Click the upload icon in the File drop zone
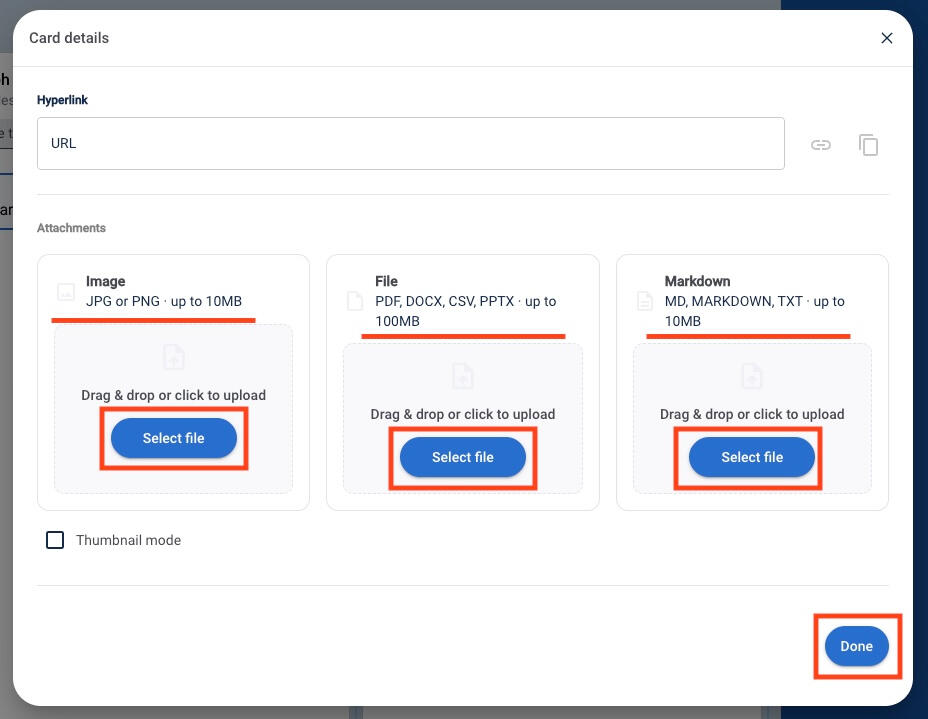928x719 pixels. coord(462,376)
